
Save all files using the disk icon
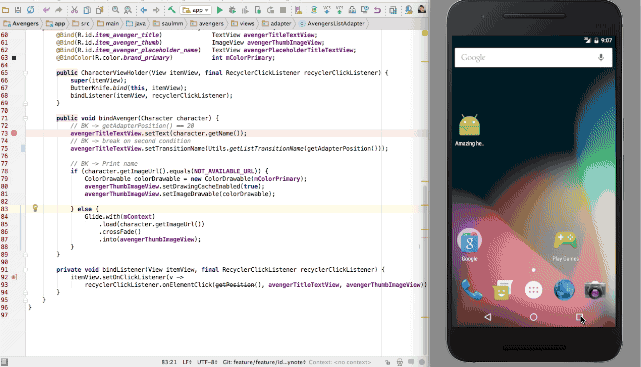18,10
